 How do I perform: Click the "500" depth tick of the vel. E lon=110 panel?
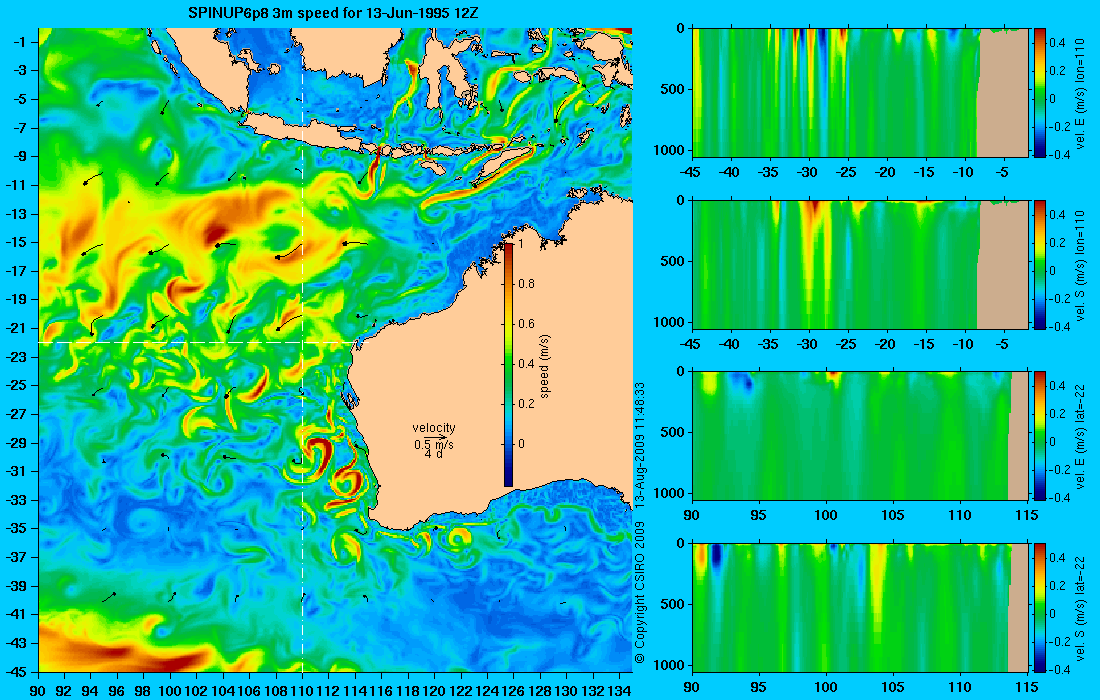click(672, 89)
